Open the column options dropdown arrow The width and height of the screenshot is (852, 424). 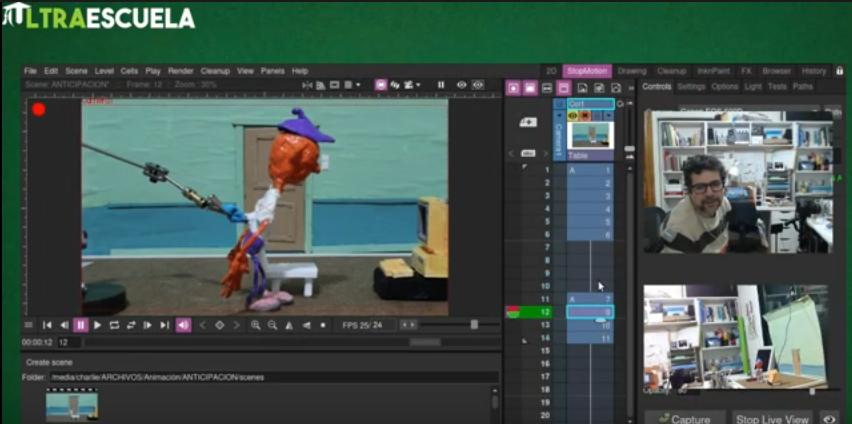click(608, 116)
